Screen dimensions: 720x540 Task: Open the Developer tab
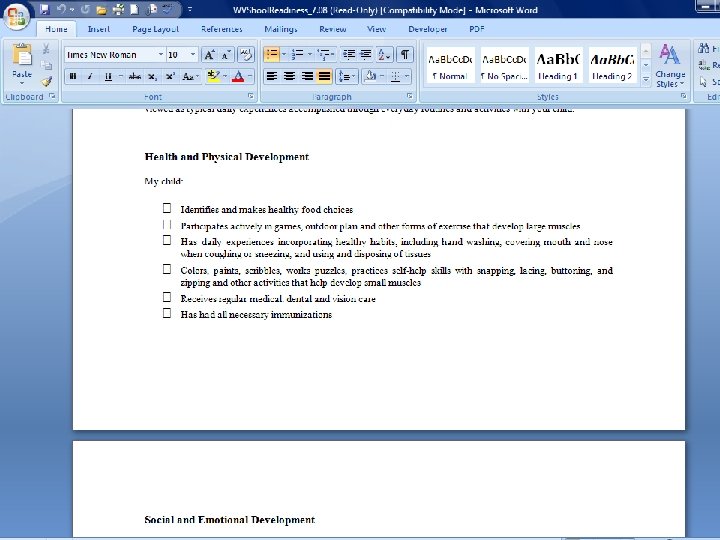click(428, 29)
